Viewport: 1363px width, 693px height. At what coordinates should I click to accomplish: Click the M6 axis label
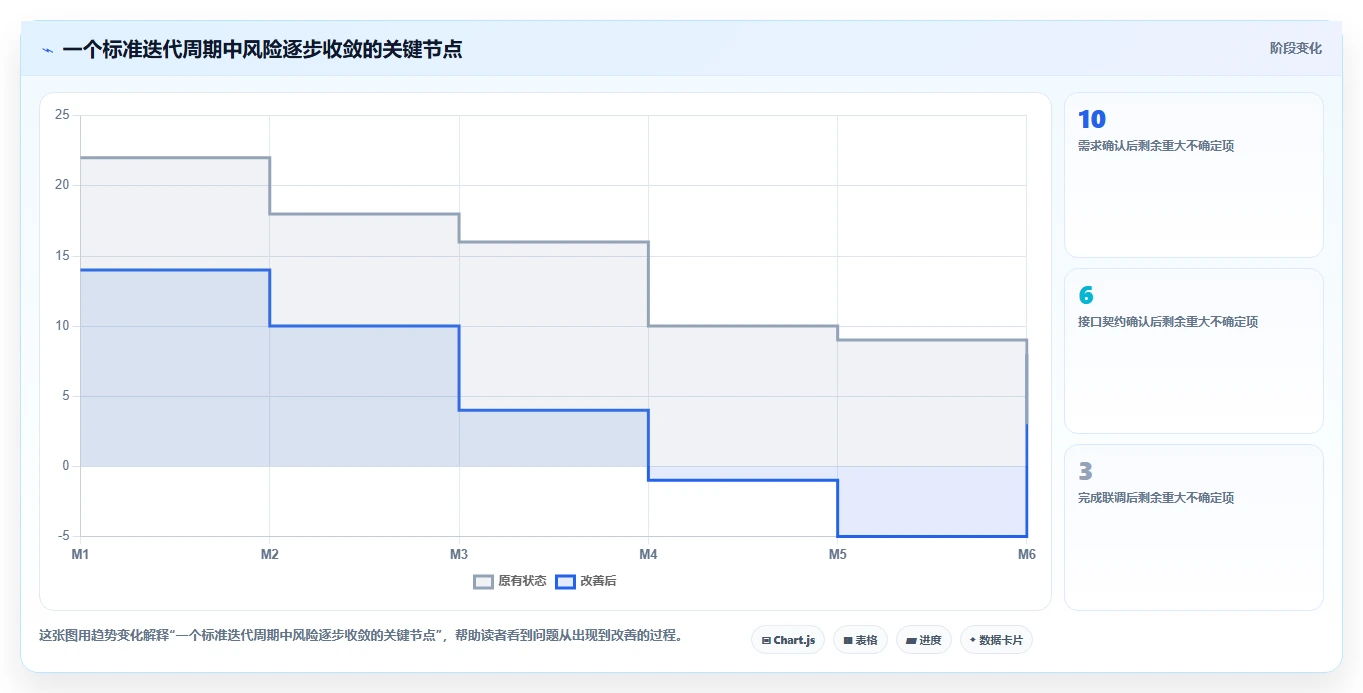(x=1026, y=554)
